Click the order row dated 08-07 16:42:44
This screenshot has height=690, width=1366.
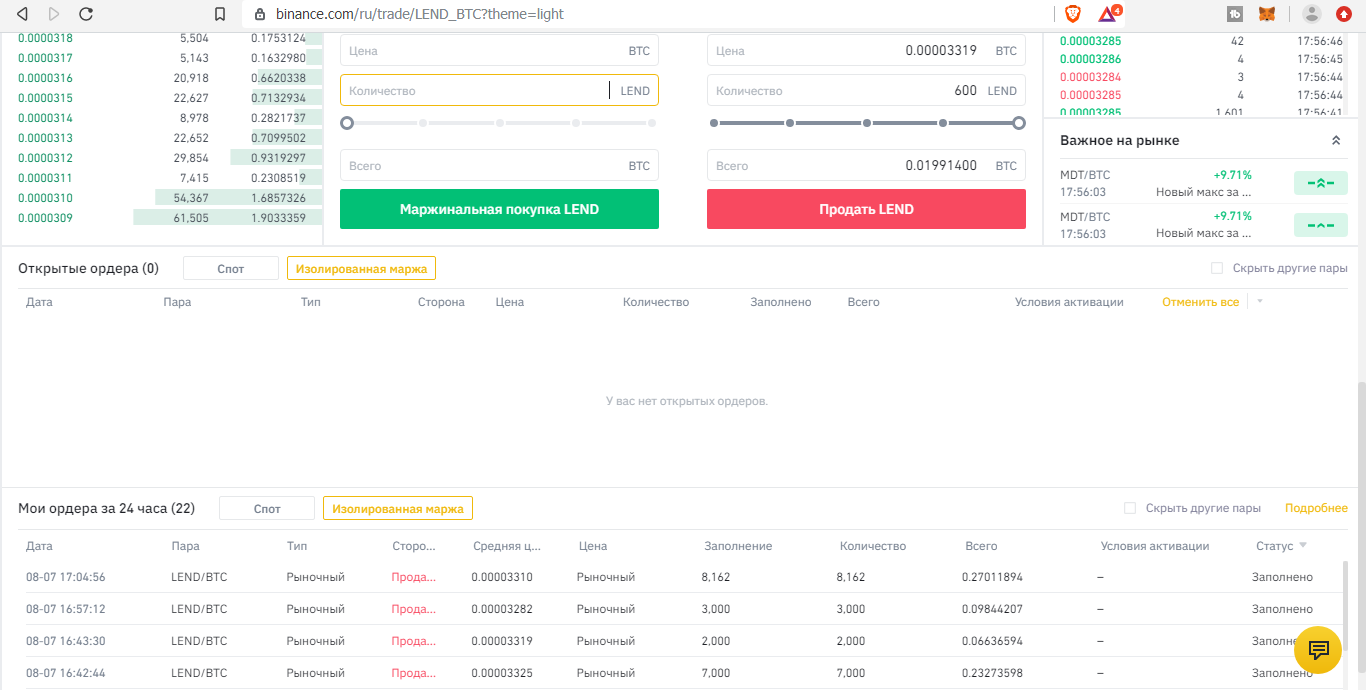pos(680,673)
